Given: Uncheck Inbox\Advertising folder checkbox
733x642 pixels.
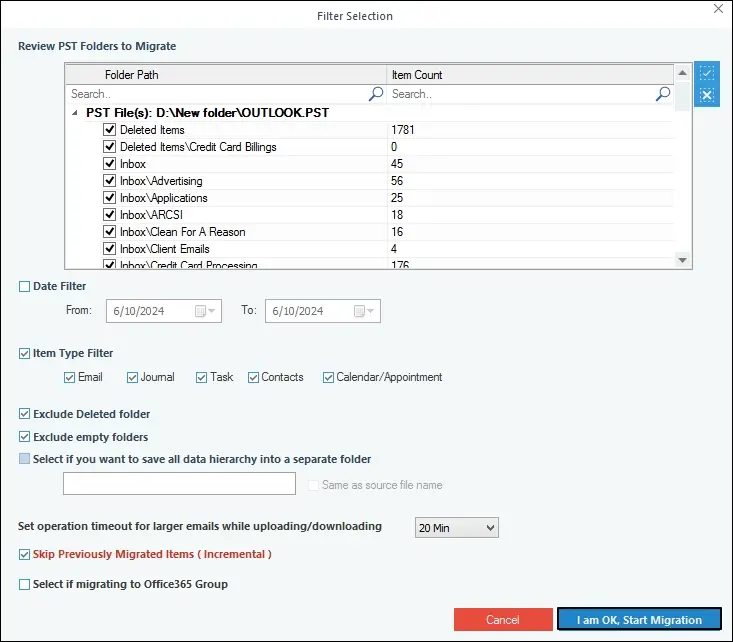Looking at the screenshot, I should 109,180.
